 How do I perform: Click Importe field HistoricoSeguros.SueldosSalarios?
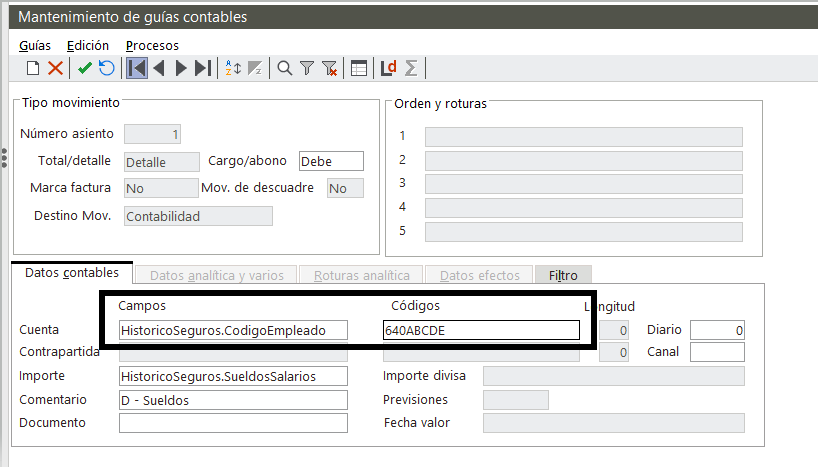point(233,376)
